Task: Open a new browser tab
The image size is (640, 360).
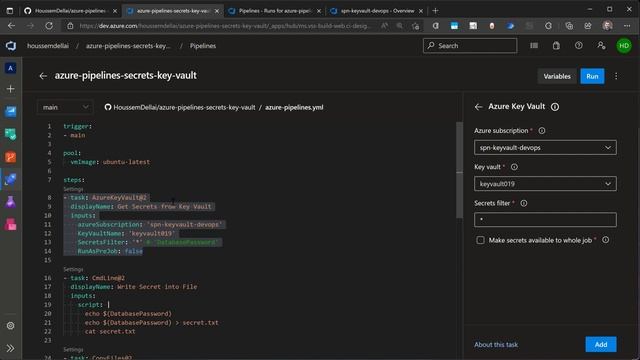Action: (435, 11)
